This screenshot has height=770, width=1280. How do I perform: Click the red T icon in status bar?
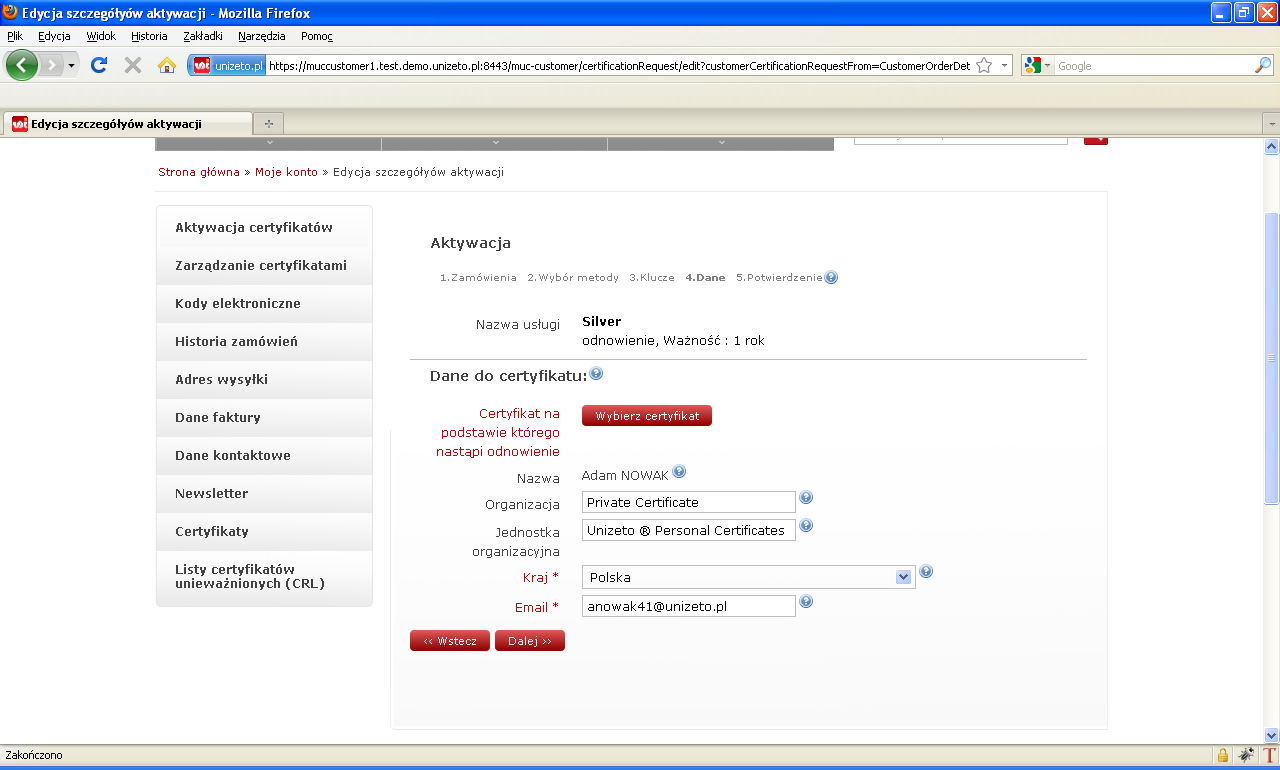point(1270,755)
